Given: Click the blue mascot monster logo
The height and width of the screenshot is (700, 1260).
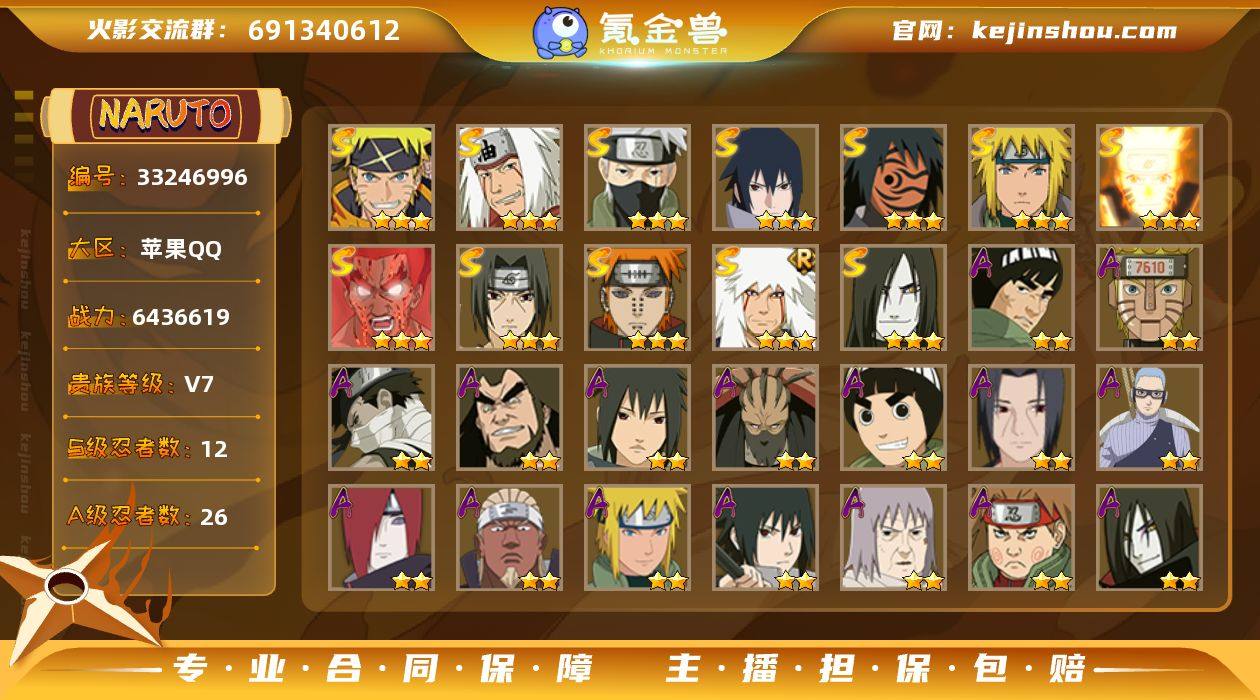Looking at the screenshot, I should (x=560, y=32).
